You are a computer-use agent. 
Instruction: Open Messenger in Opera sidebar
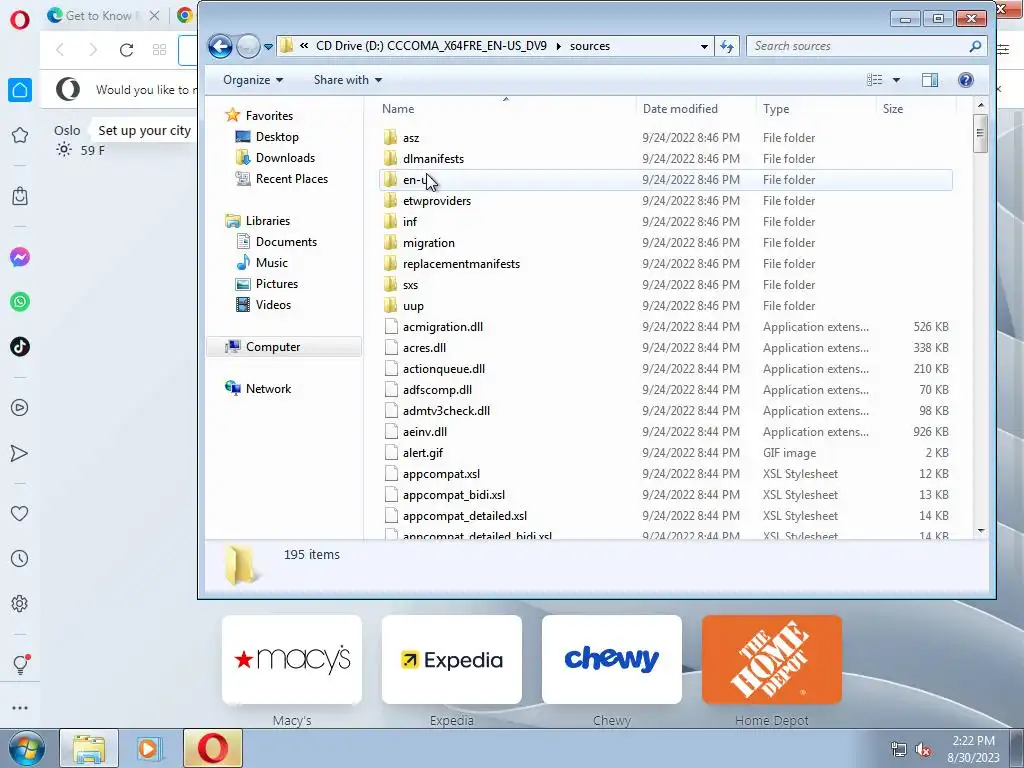20,257
